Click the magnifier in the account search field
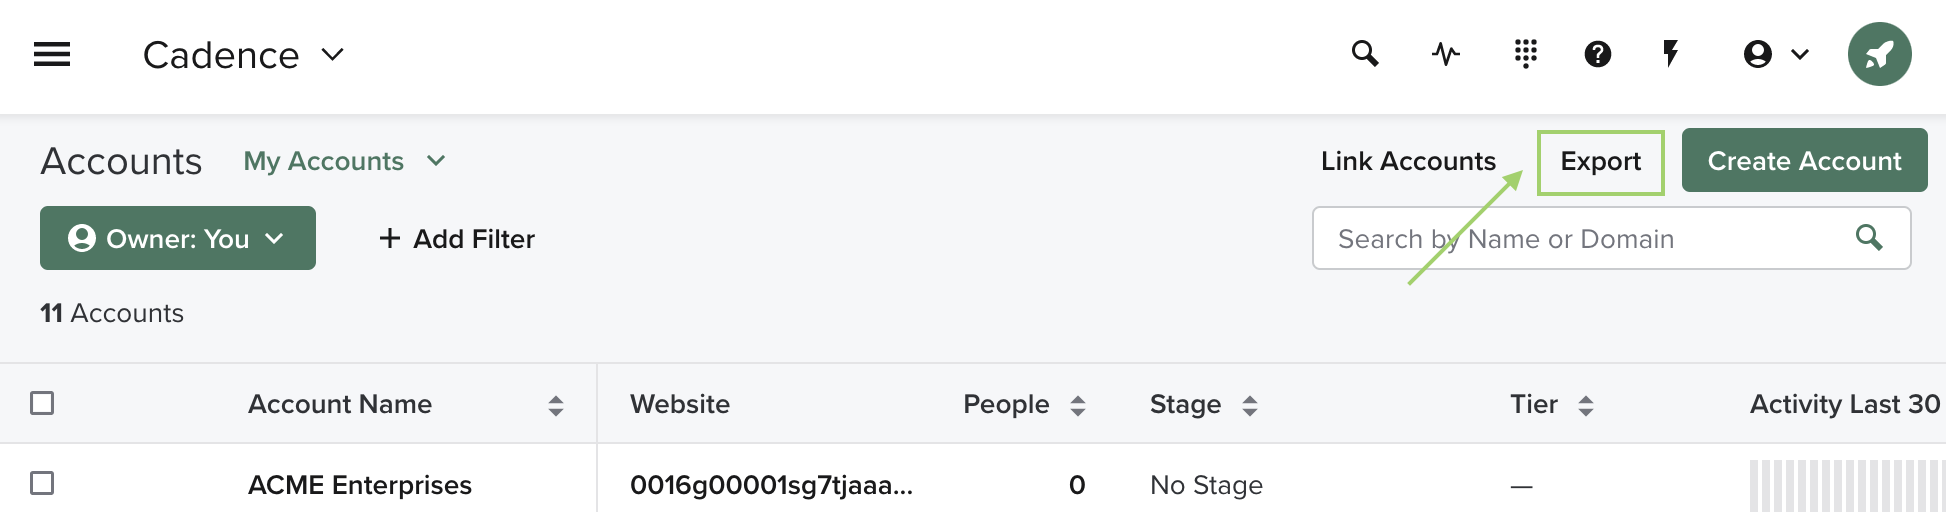Image resolution: width=1946 pixels, height=512 pixels. click(1869, 238)
